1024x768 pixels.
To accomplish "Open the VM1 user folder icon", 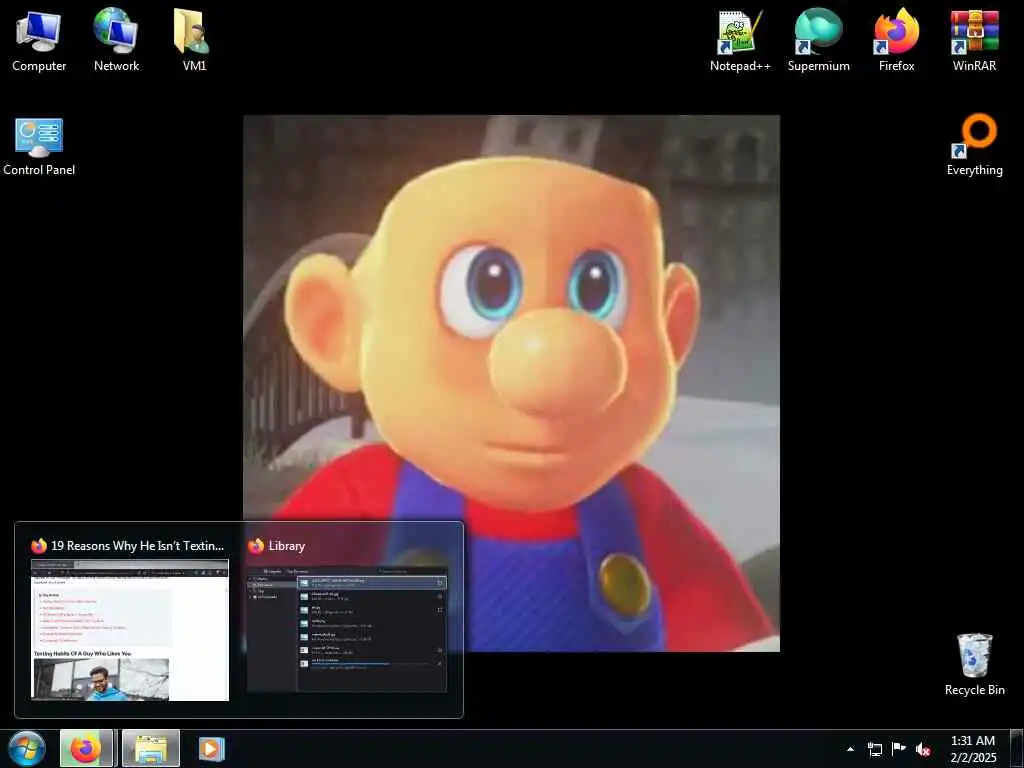I will [x=193, y=40].
